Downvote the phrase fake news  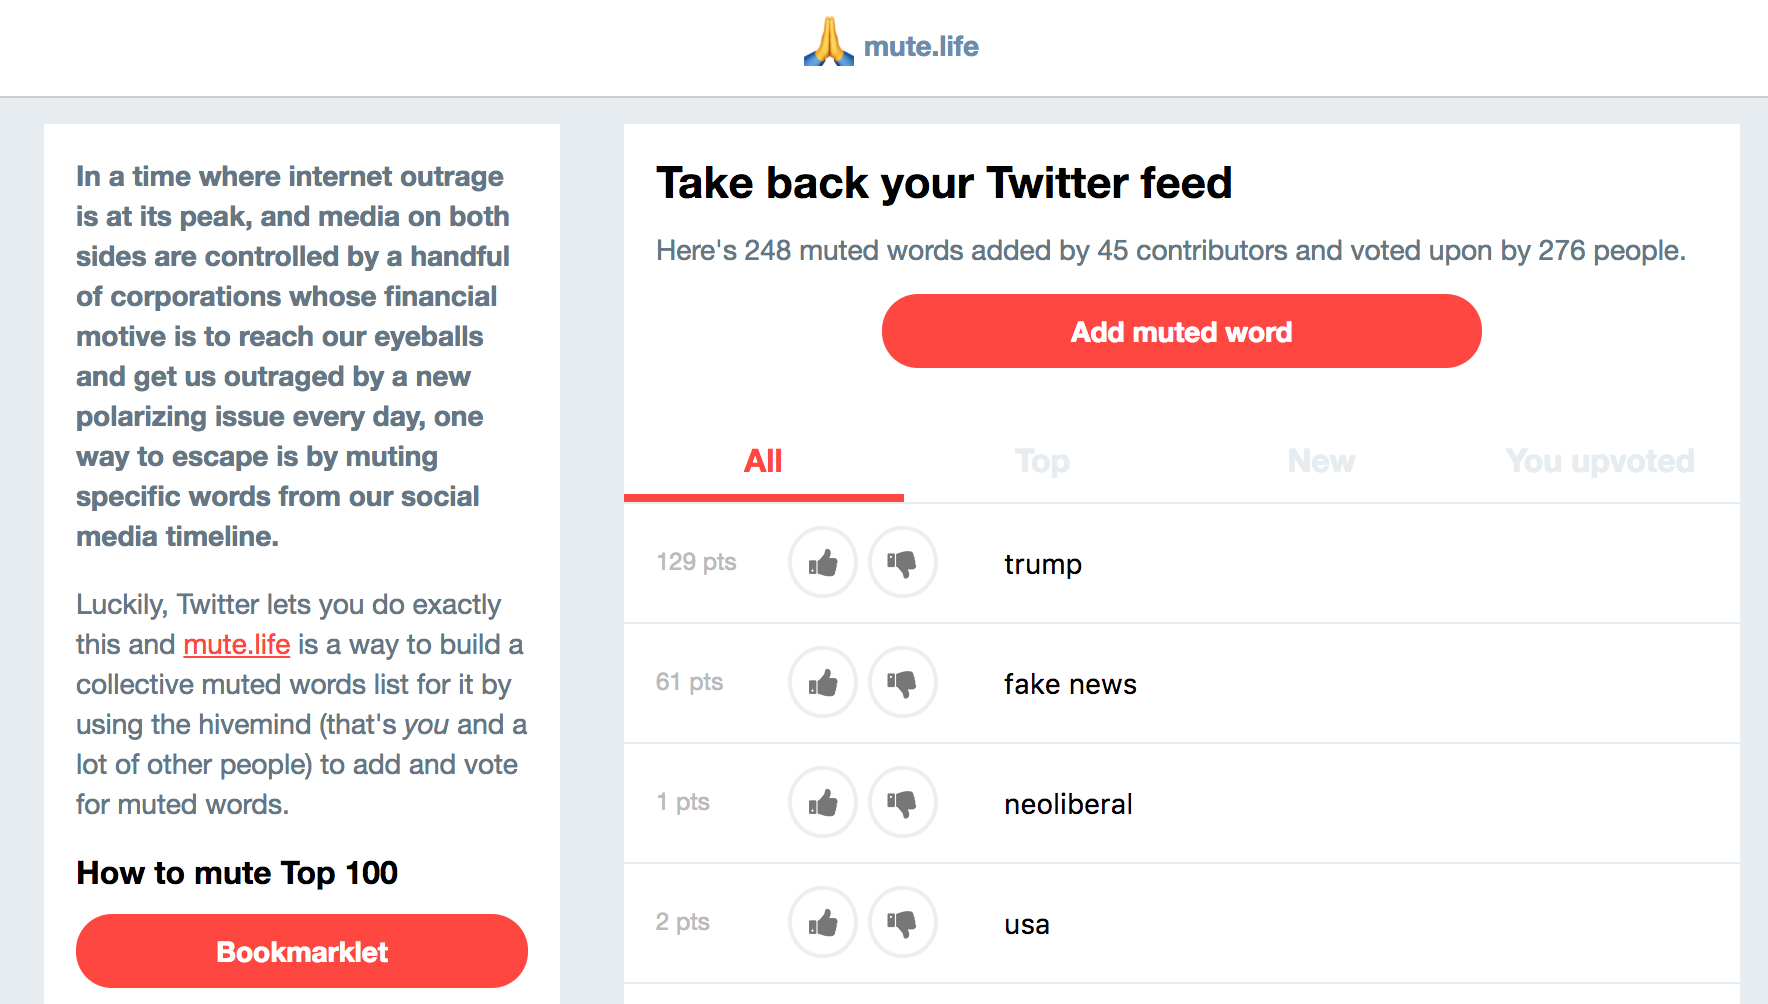pos(903,683)
